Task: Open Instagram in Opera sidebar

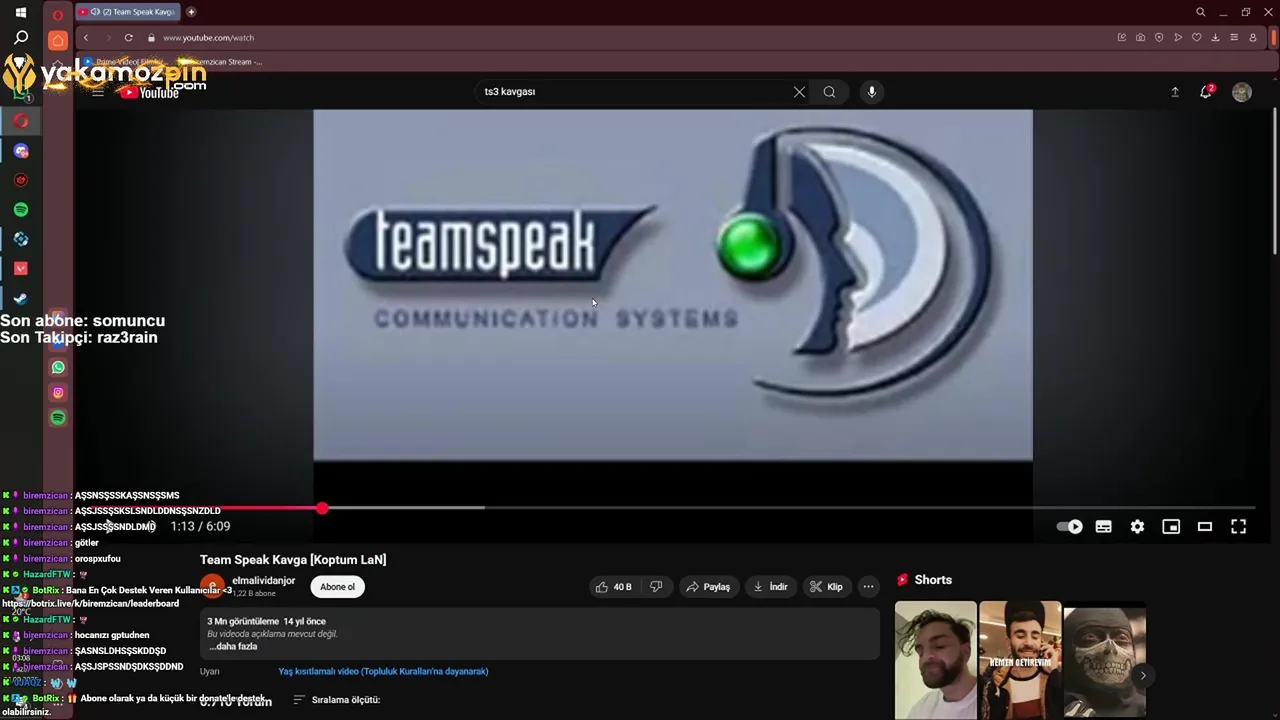Action: 58,393
